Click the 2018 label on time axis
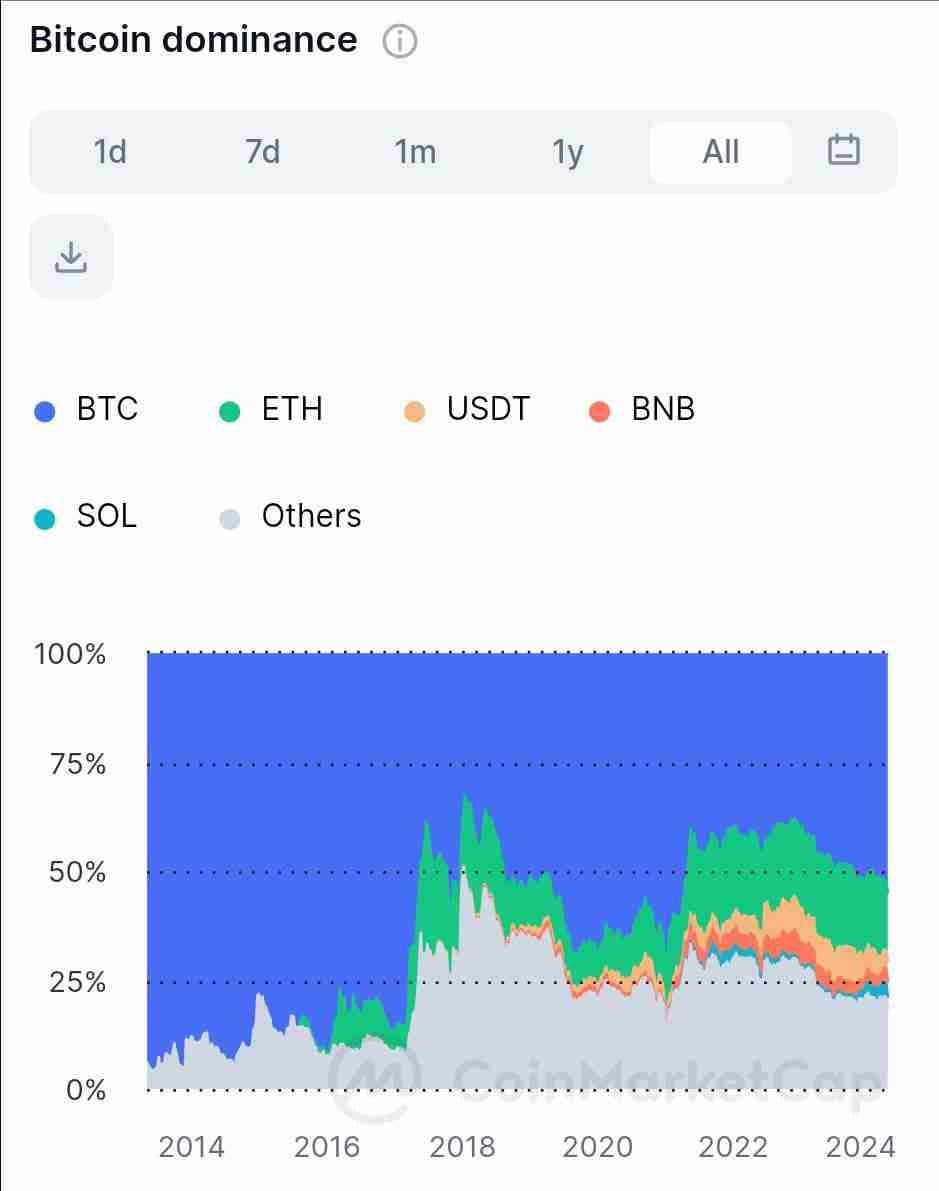939x1191 pixels. pos(463,1146)
